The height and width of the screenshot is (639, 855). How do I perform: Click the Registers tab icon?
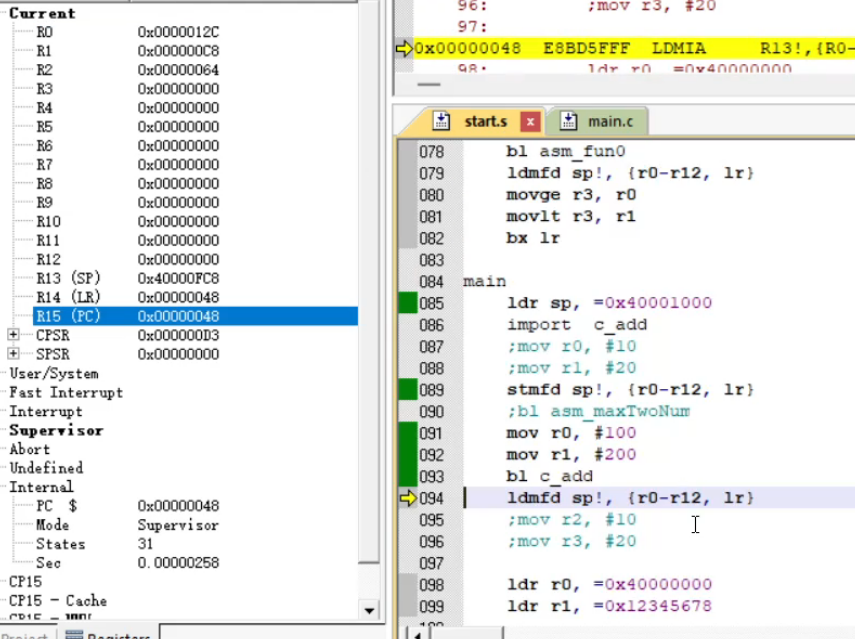[74, 634]
